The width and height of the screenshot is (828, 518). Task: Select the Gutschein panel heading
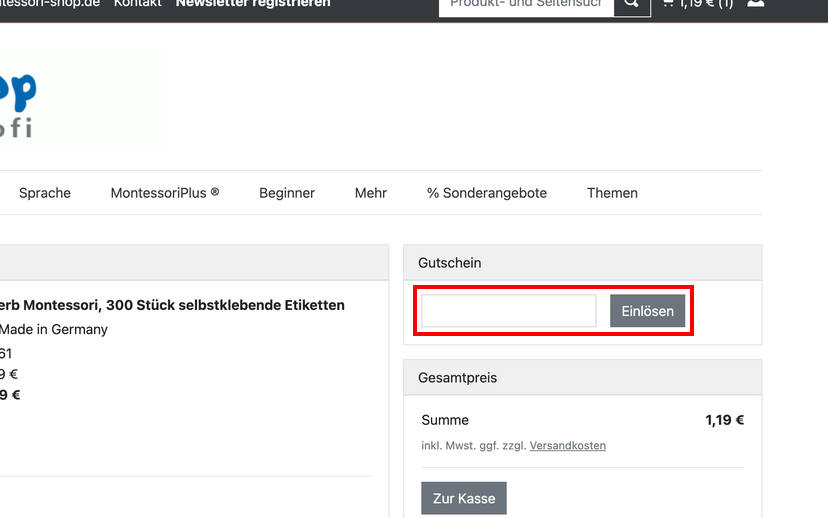coord(449,263)
